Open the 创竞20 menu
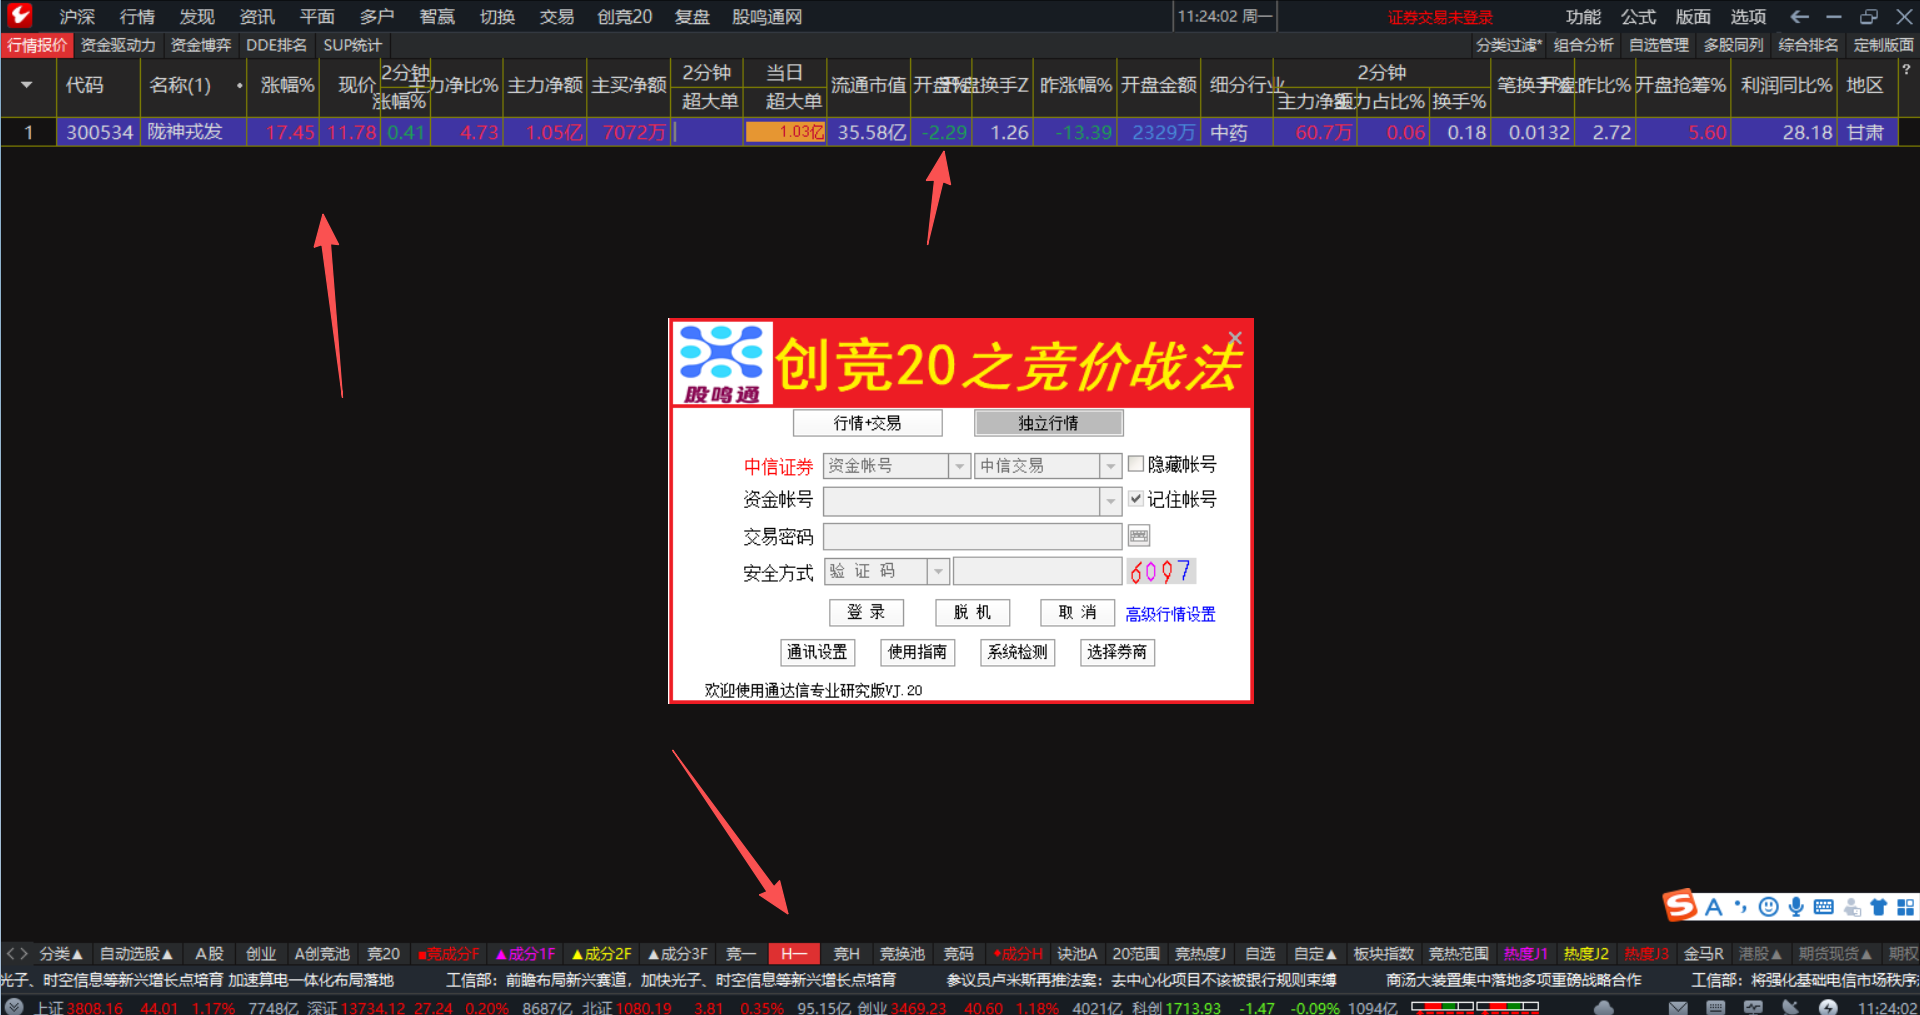Screen dimensions: 1920x1015 pyautogui.click(x=624, y=17)
